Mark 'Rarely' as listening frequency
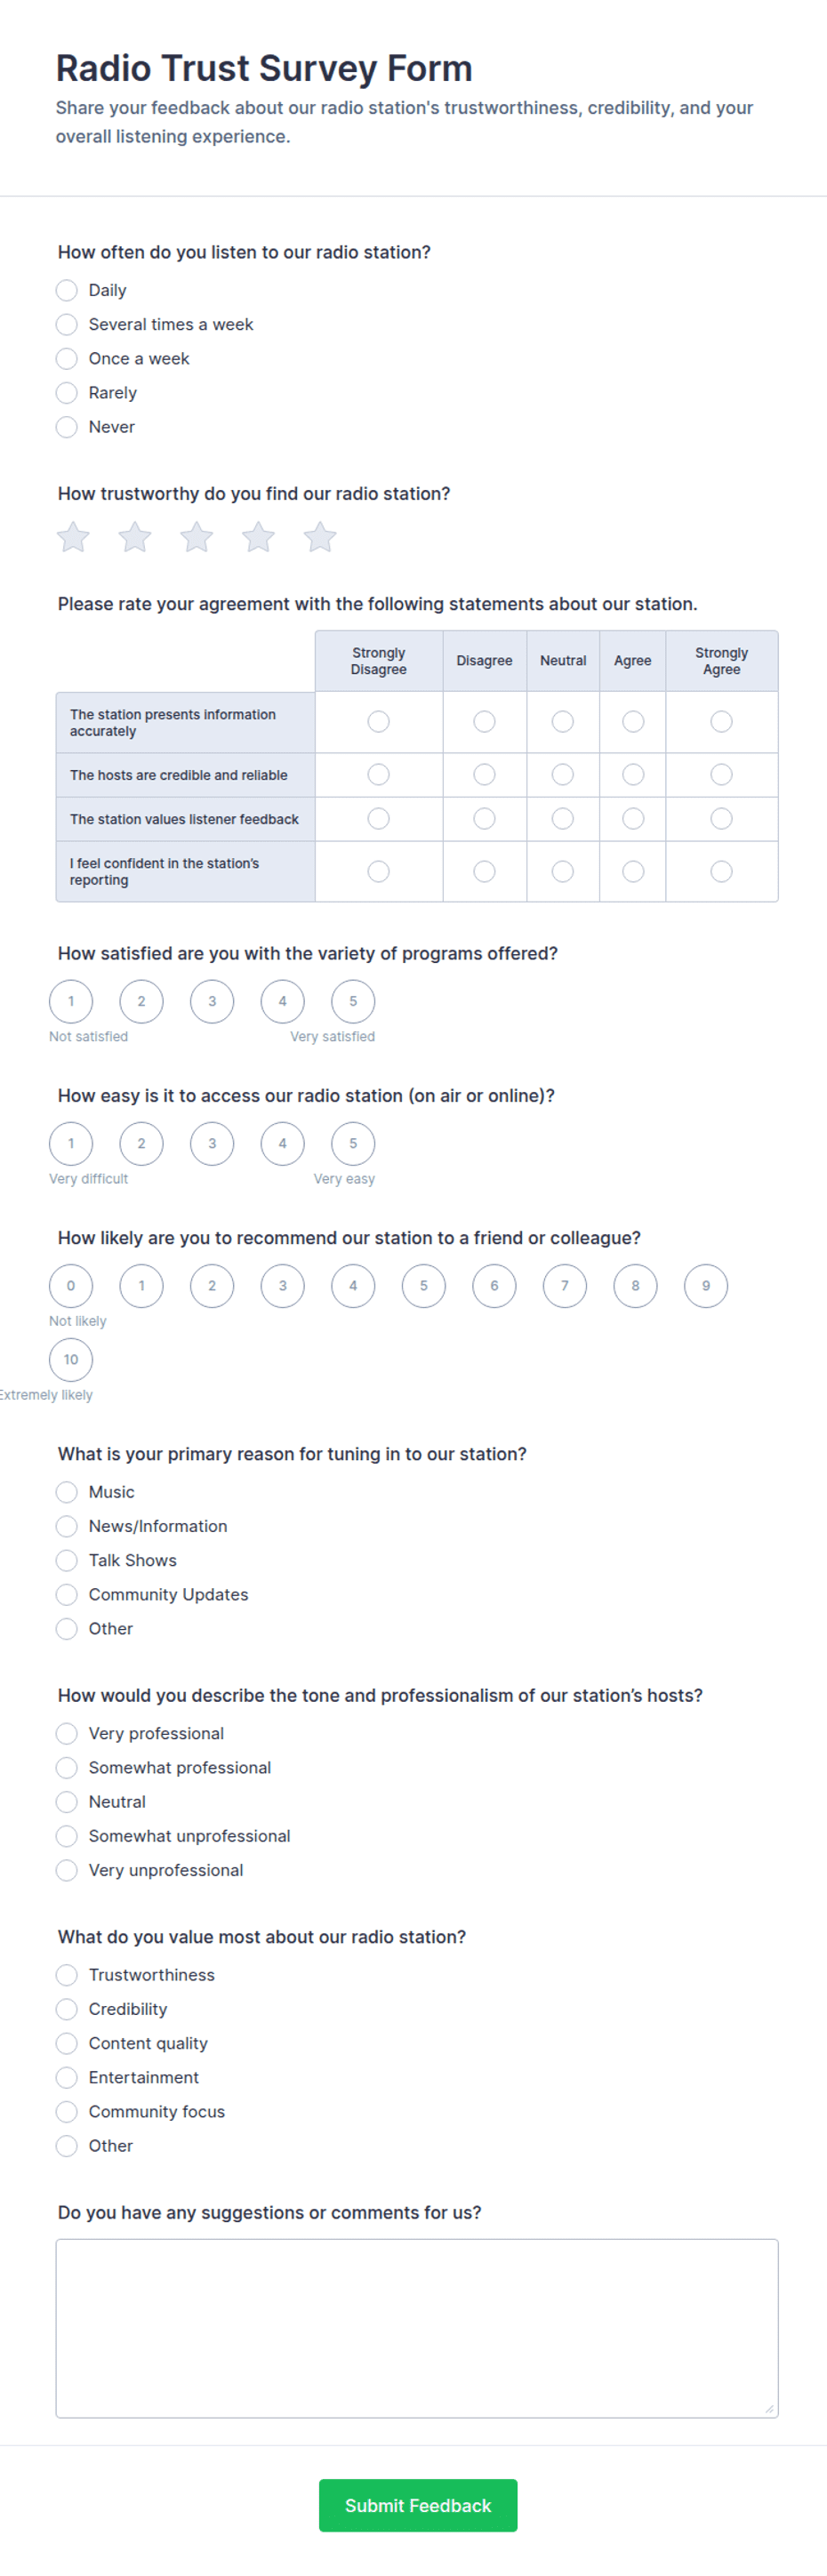This screenshot has width=827, height=2576. coord(67,392)
